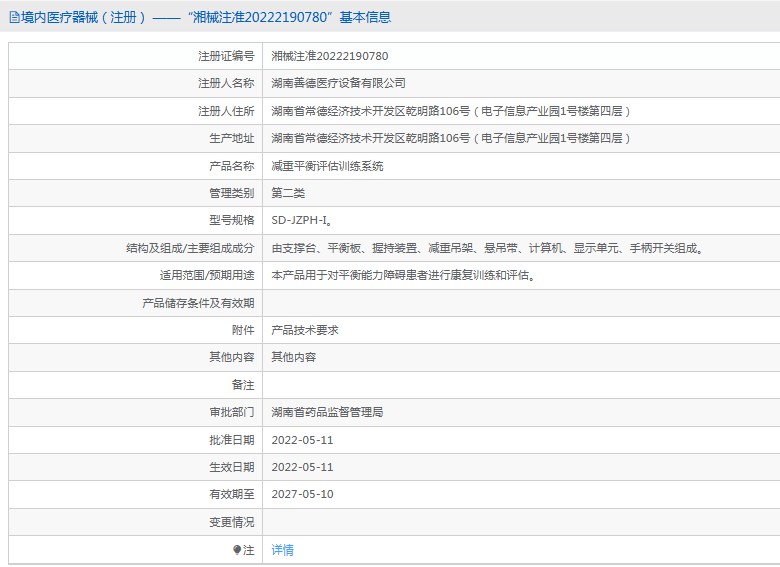Image resolution: width=780 pixels, height=567 pixels.
Task: Click the registration number 湘械注准20222190780 value
Action: pos(329,56)
